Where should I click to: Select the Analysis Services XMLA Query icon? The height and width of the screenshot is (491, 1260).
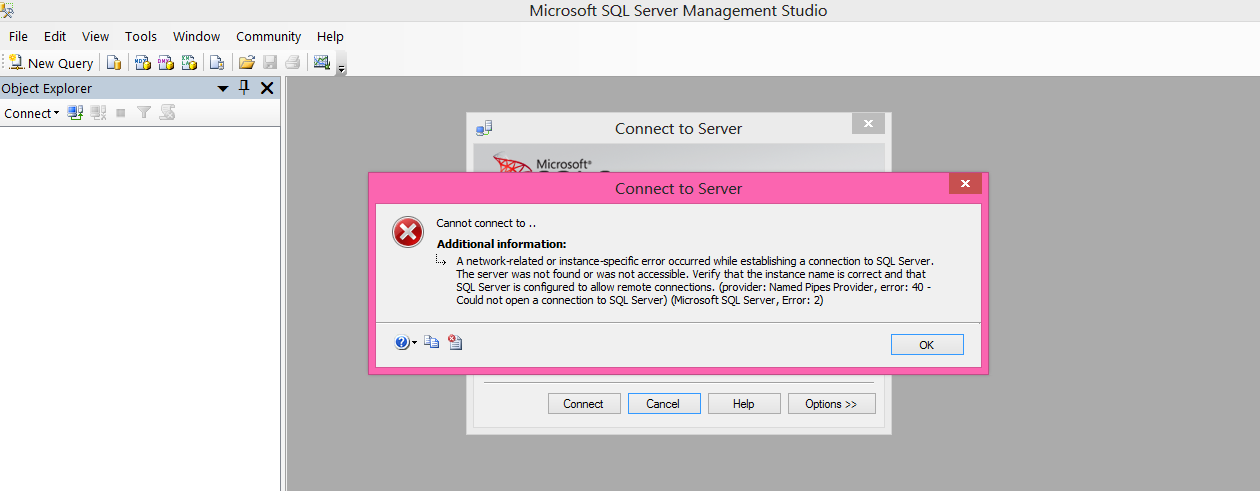pyautogui.click(x=189, y=63)
